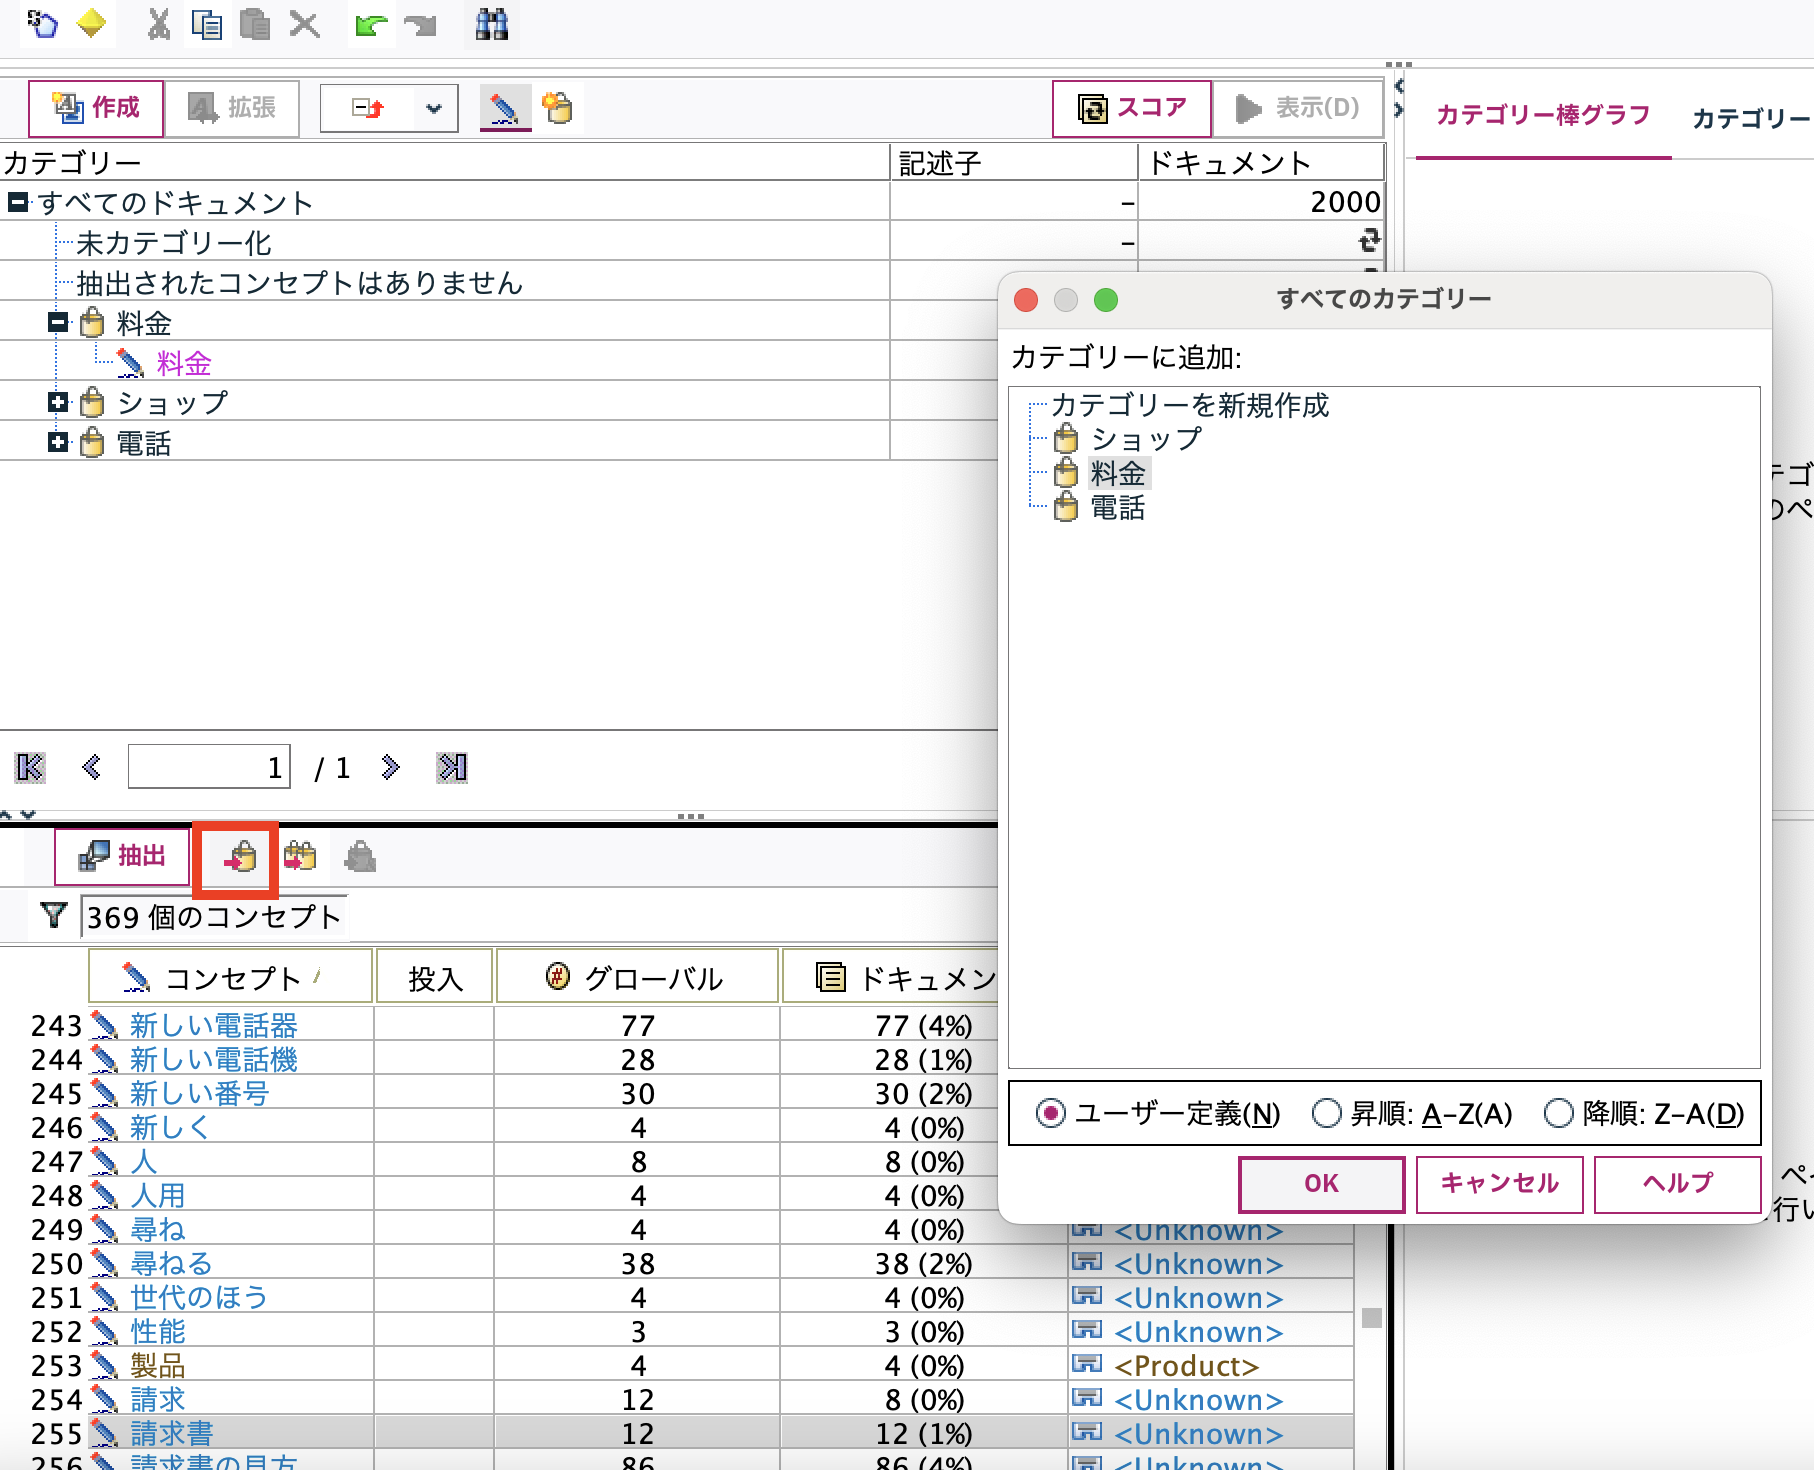Collapse the 料金 category node
The height and width of the screenshot is (1470, 1814).
pyautogui.click(x=57, y=322)
